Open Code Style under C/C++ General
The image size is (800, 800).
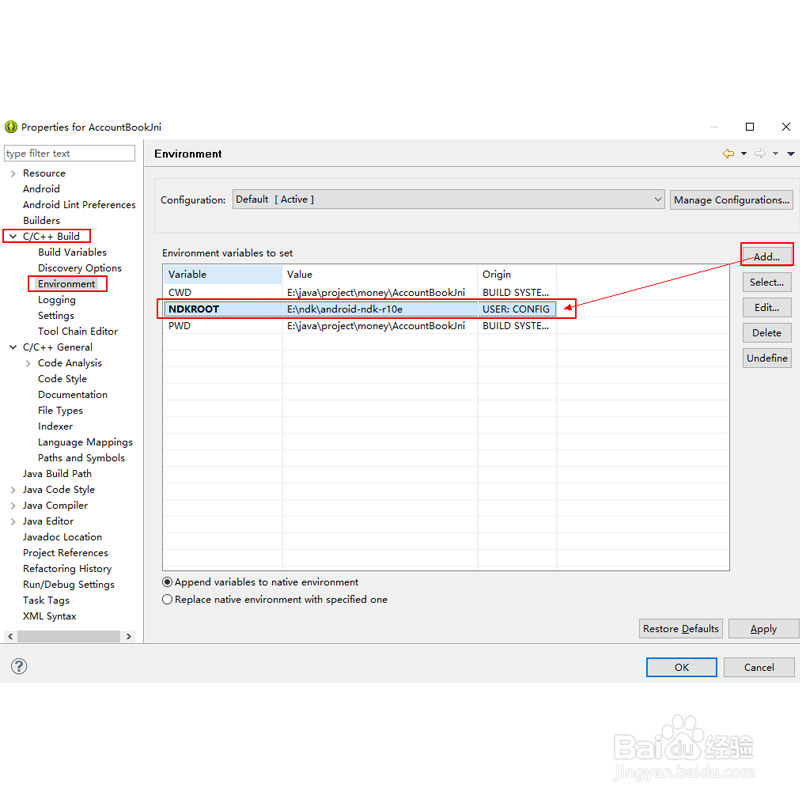point(62,379)
